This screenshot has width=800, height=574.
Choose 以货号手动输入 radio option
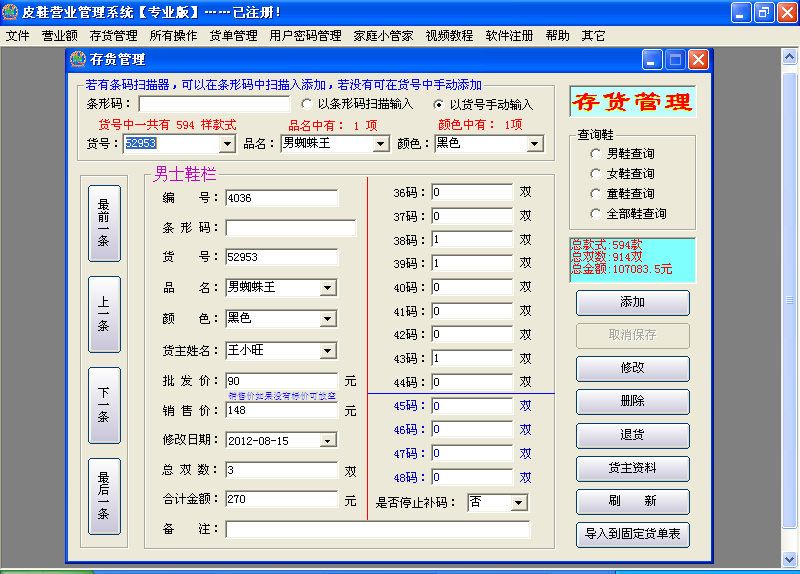(439, 104)
